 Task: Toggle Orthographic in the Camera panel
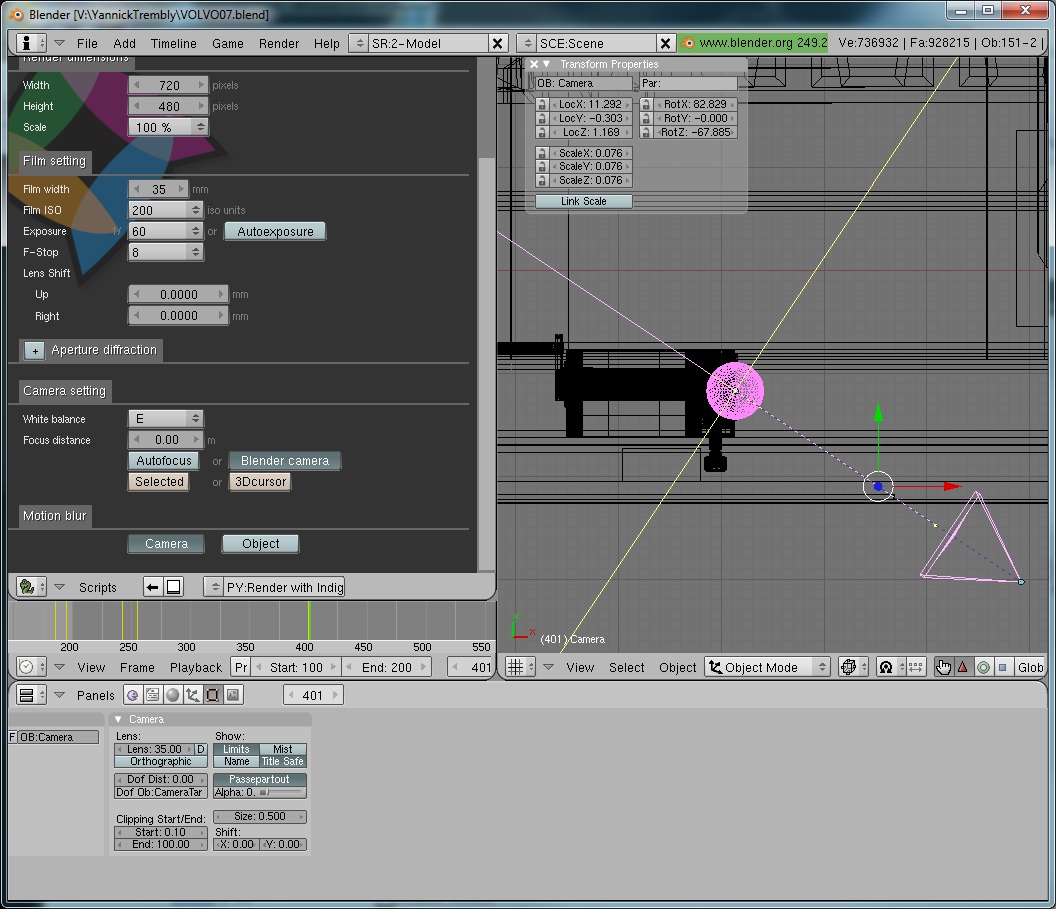click(x=160, y=761)
